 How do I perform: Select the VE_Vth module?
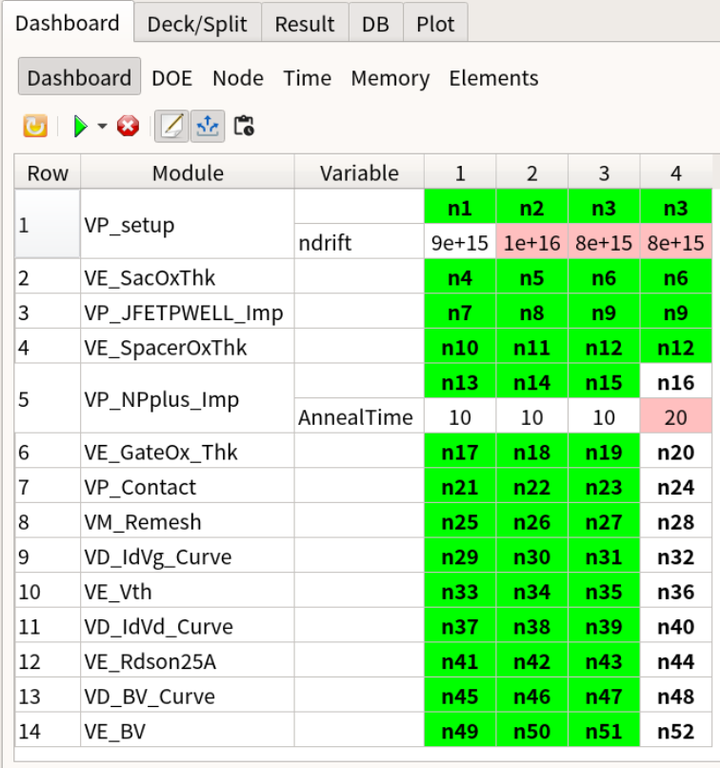click(188, 592)
